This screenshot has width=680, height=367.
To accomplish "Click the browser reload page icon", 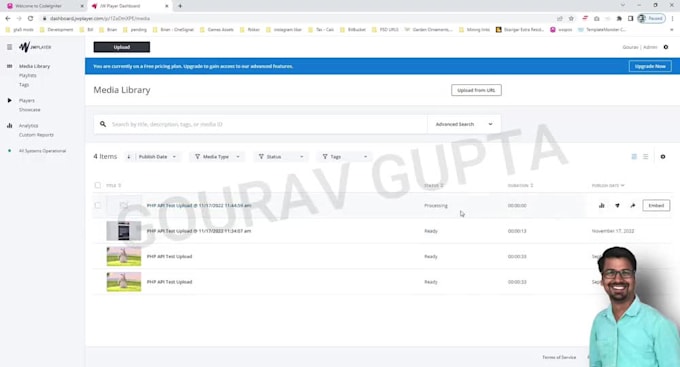I will [30, 18].
